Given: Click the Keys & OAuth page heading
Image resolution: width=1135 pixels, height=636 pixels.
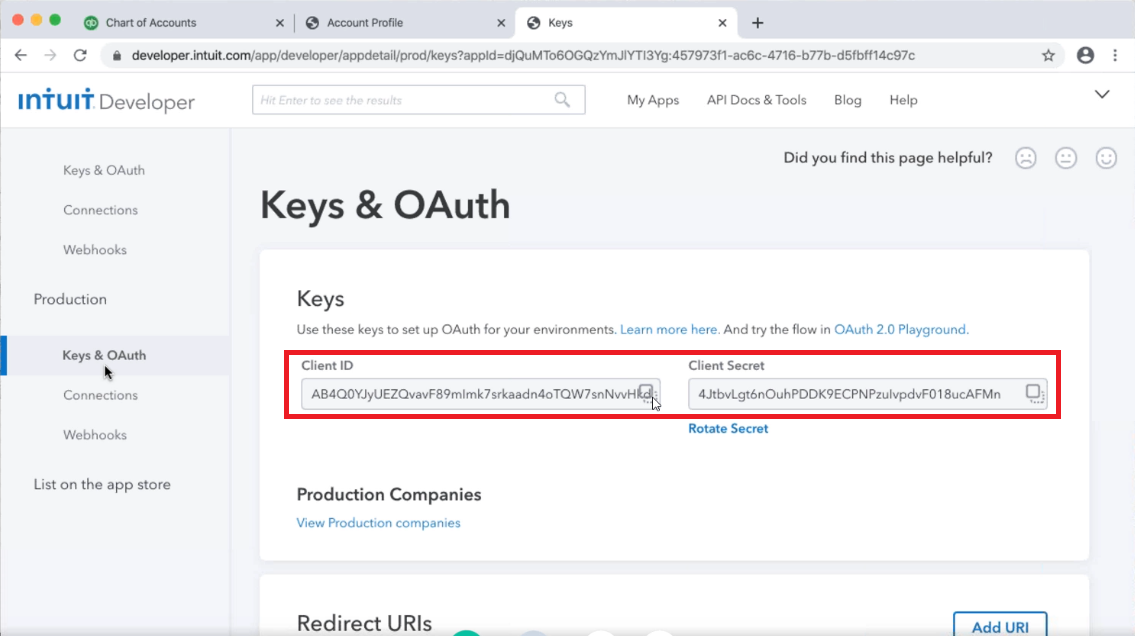Looking at the screenshot, I should pos(385,205).
